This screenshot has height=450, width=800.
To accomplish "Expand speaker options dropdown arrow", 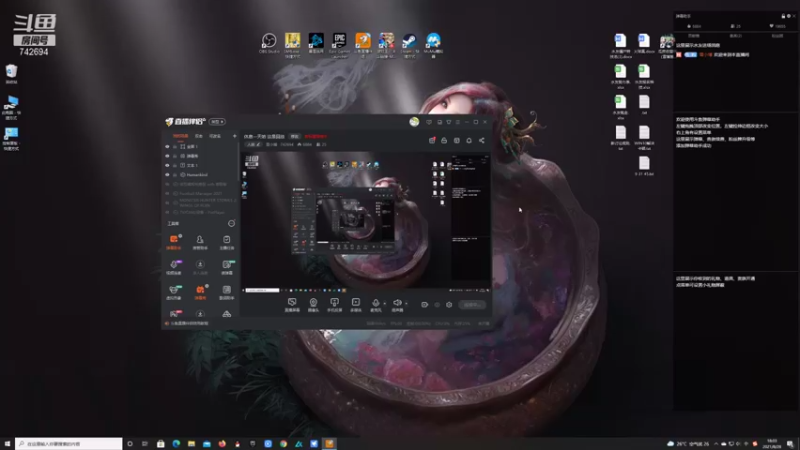I will tap(406, 304).
